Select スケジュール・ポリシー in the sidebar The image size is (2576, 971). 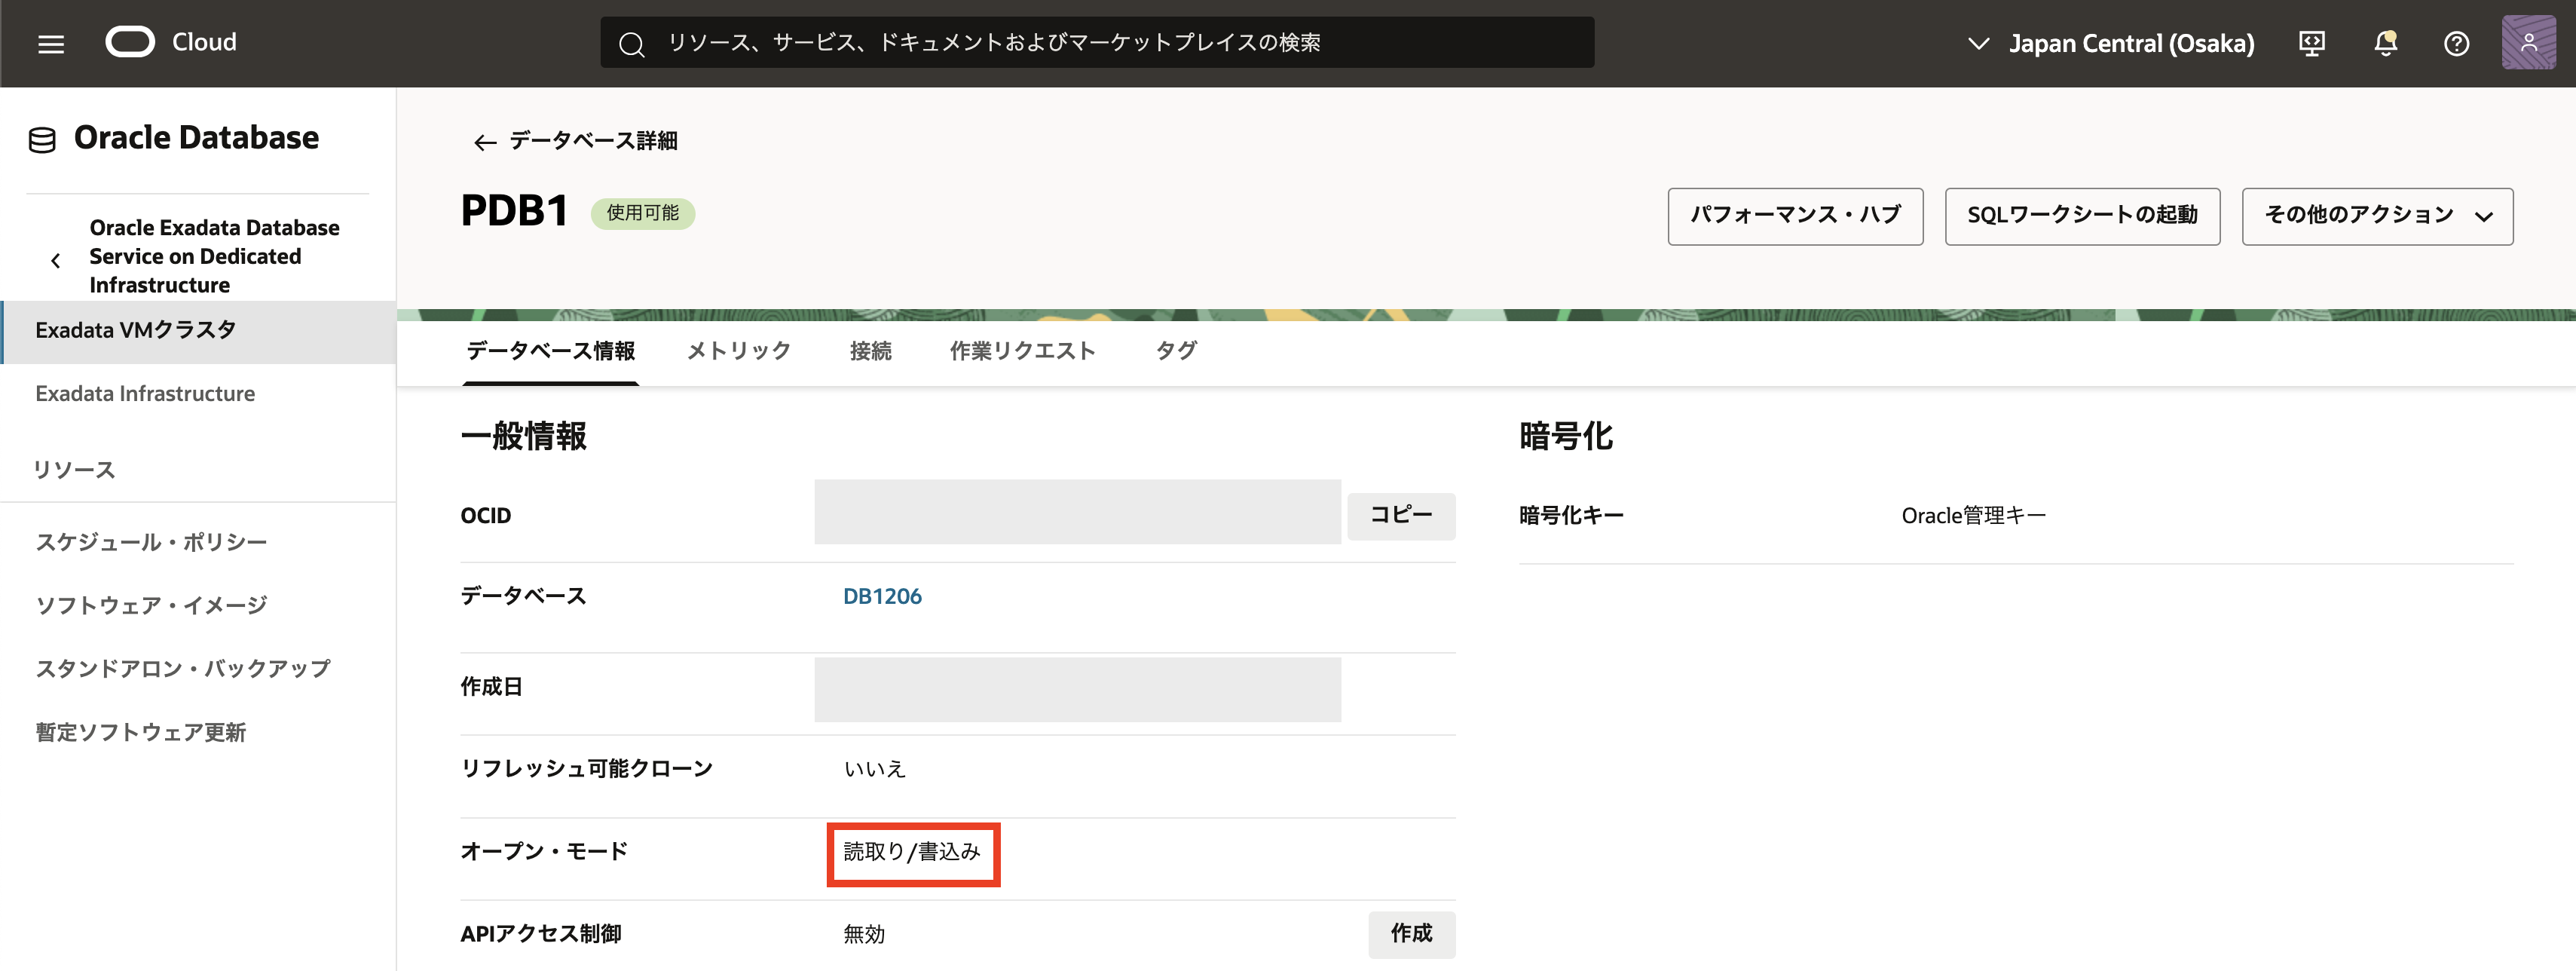click(x=151, y=542)
